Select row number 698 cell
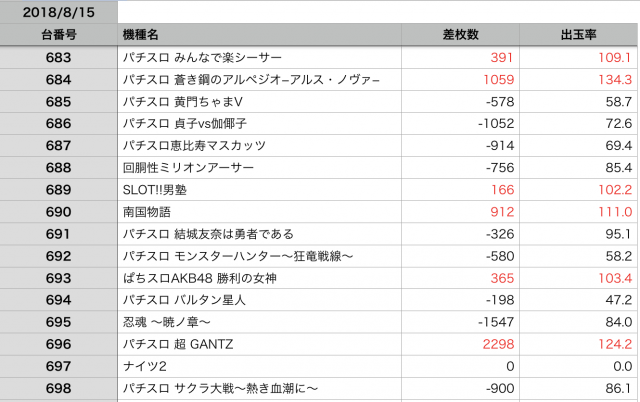 tap(58, 387)
